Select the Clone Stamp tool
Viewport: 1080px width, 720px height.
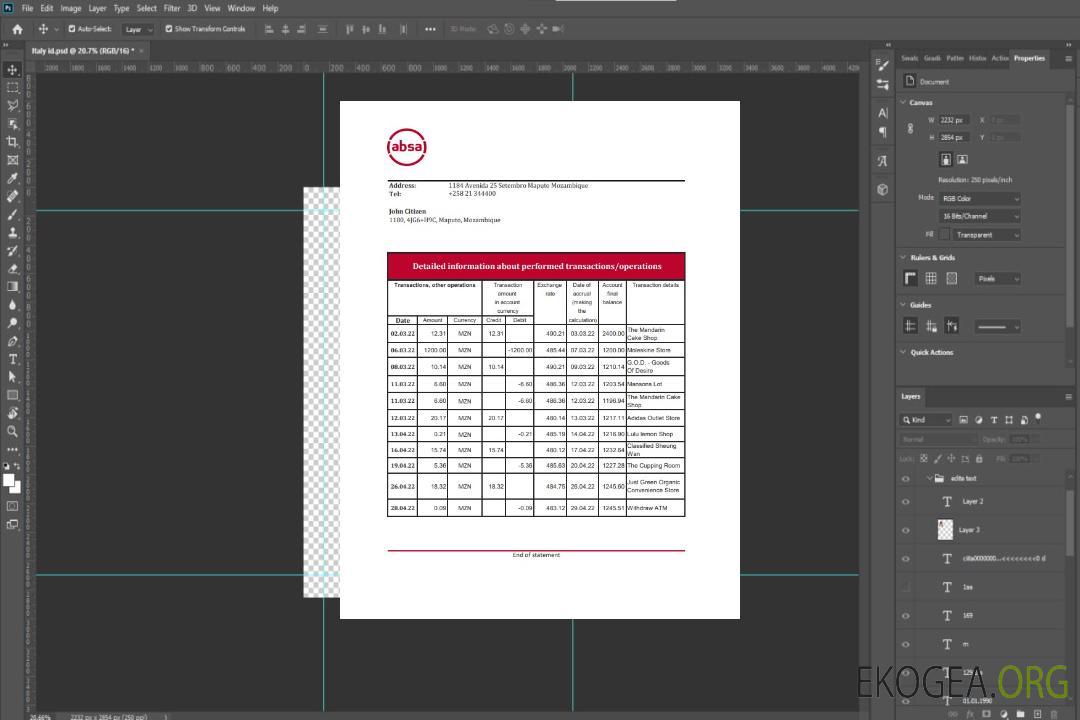tap(13, 232)
